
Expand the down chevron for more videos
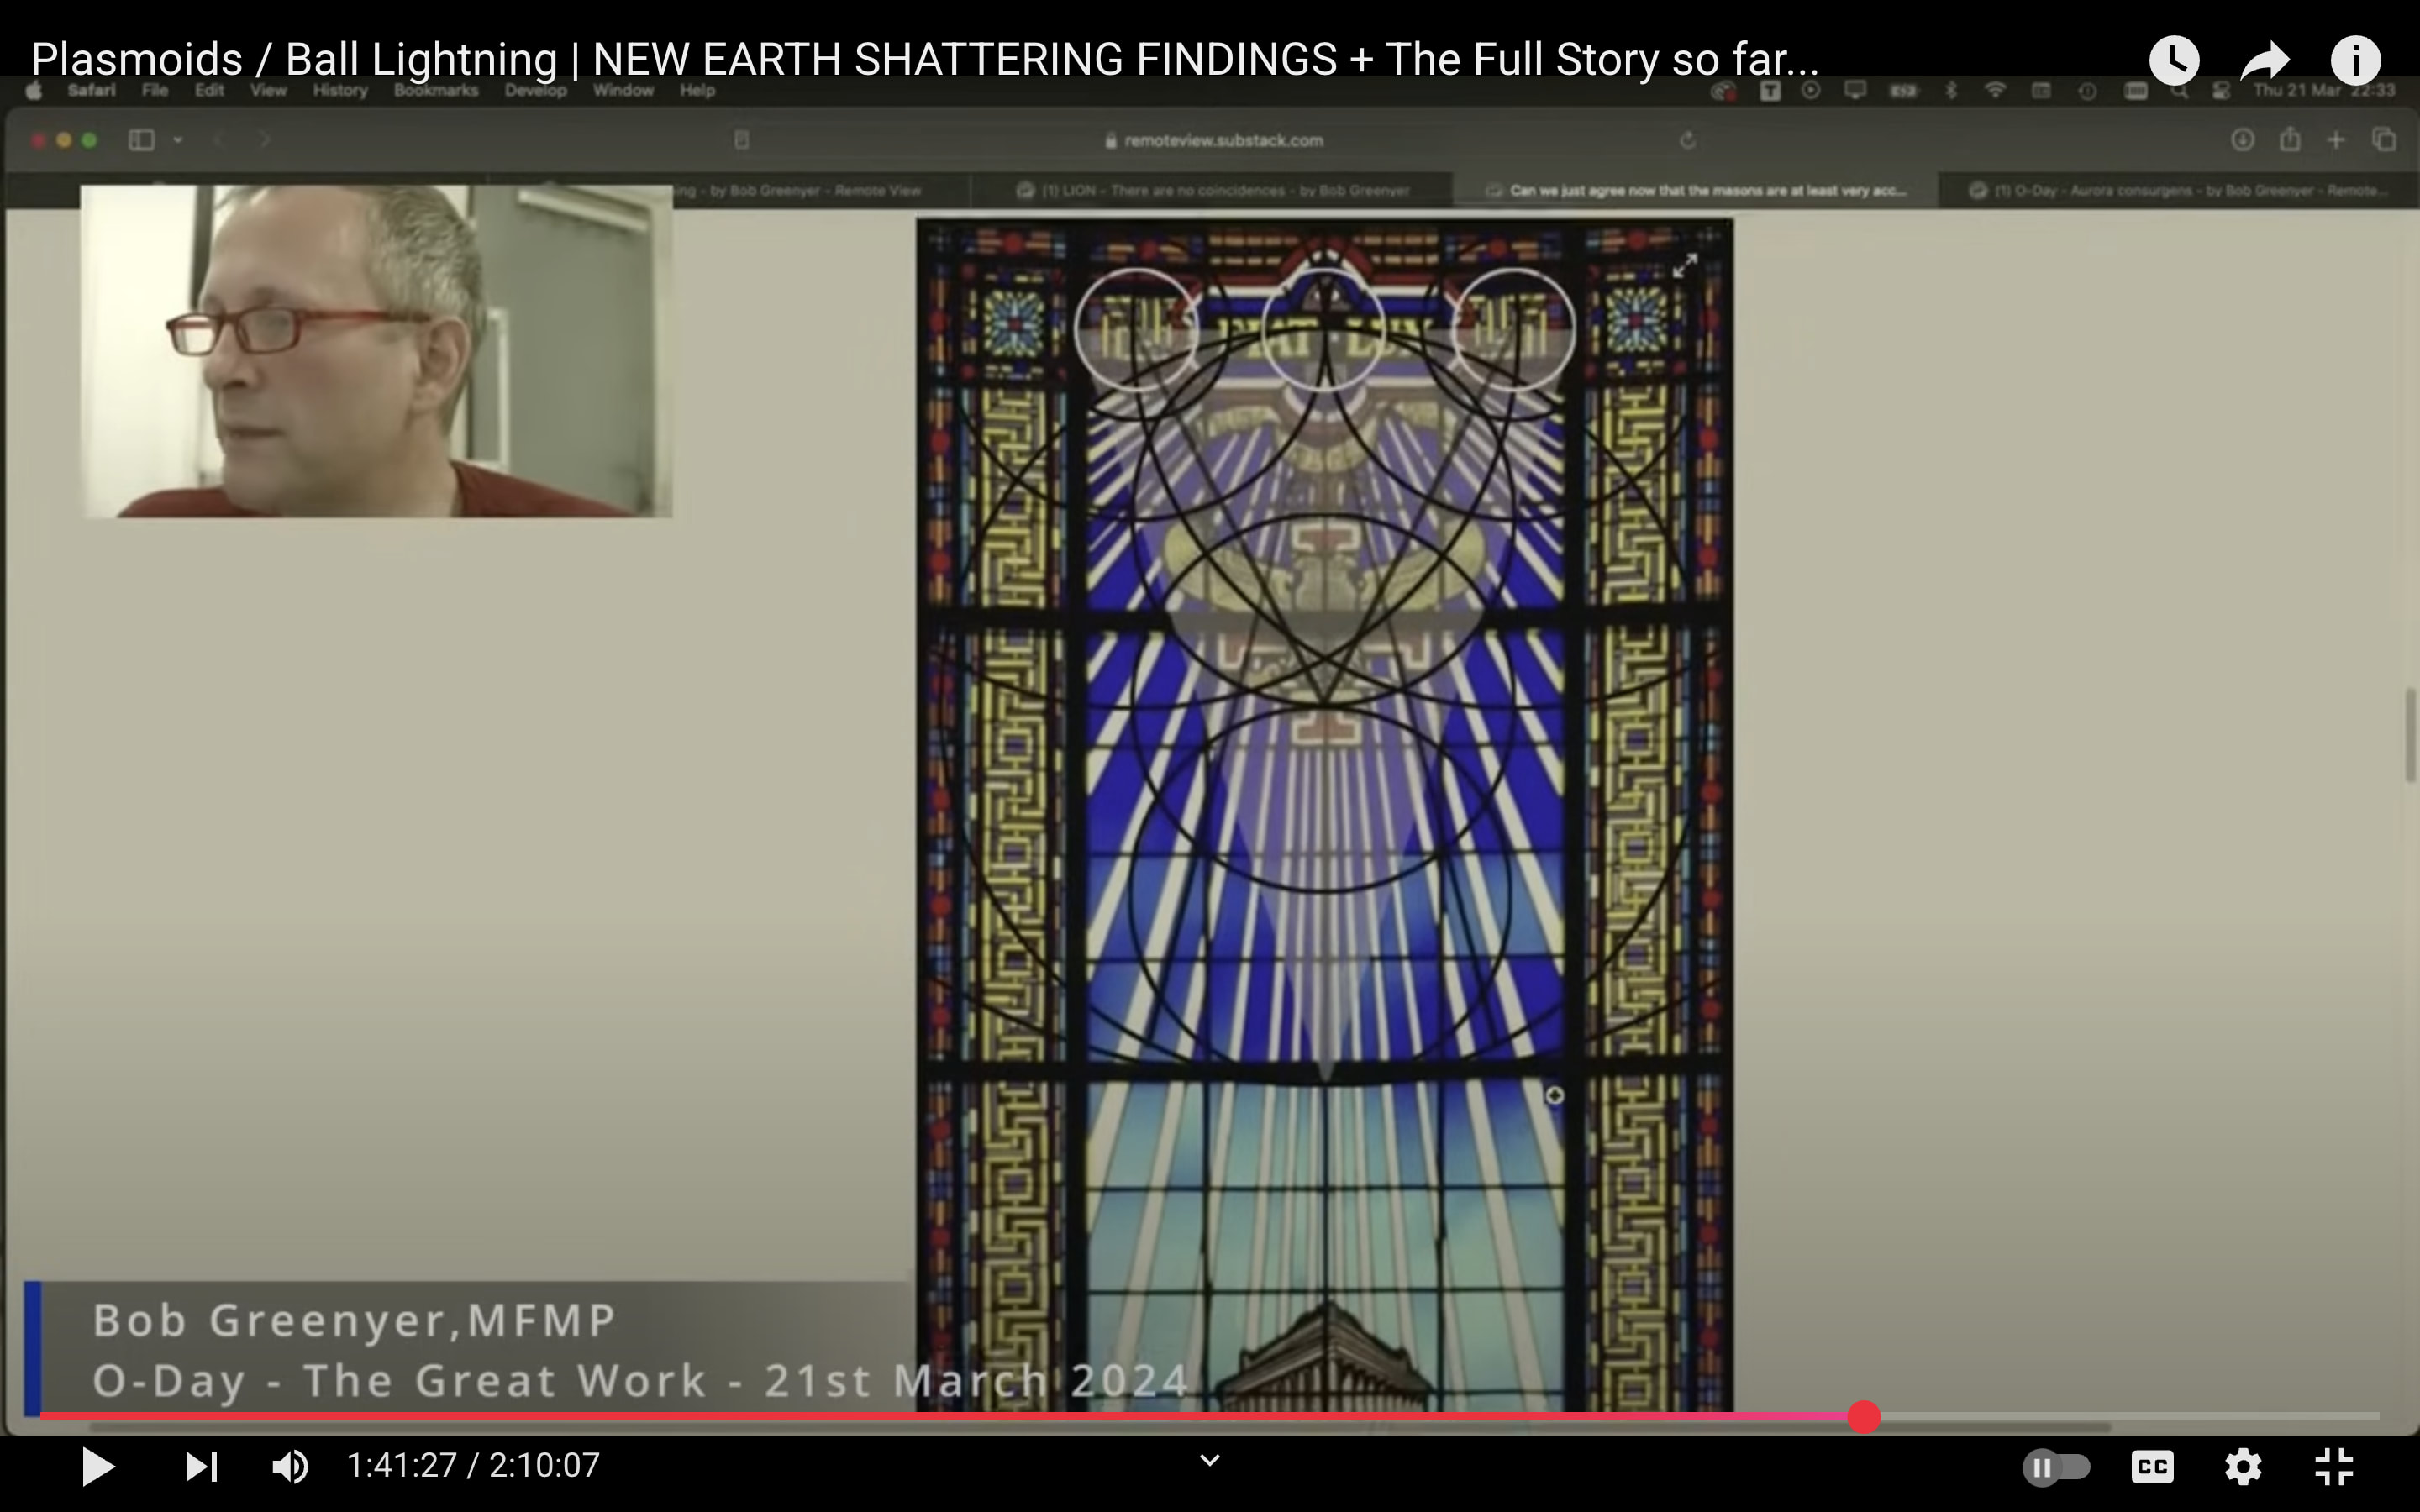click(1209, 1461)
